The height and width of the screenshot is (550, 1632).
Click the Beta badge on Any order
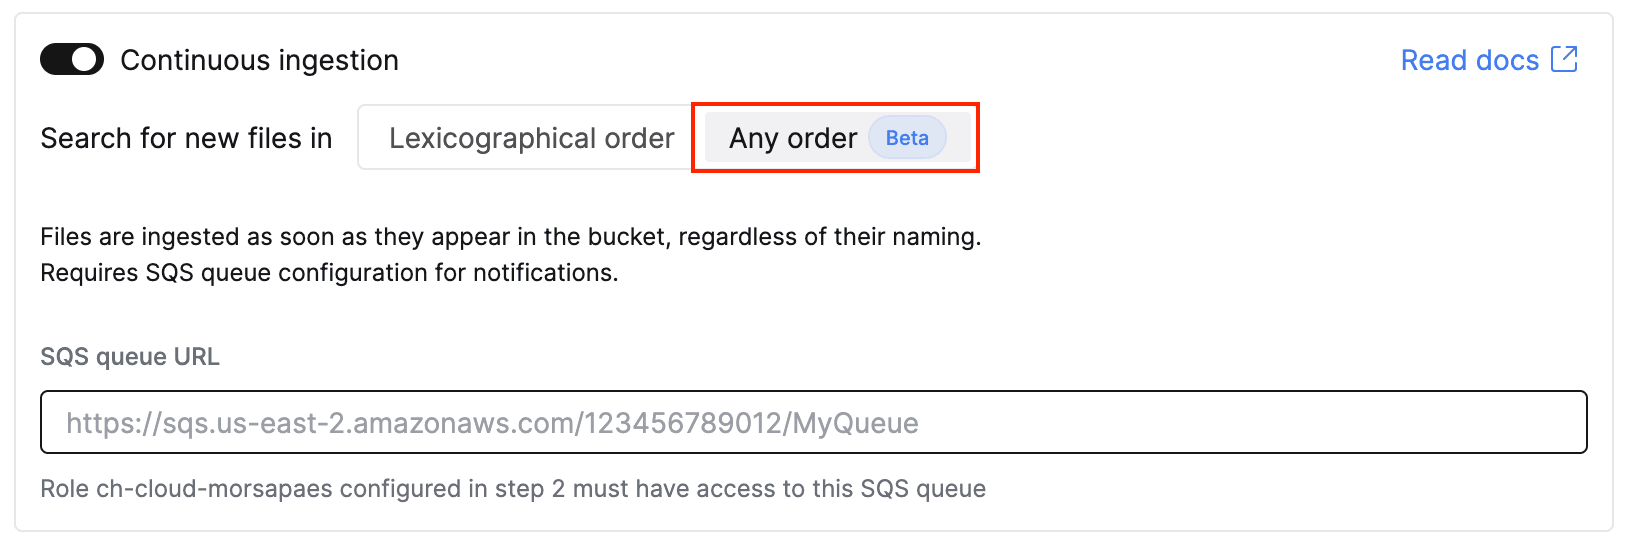point(907,138)
